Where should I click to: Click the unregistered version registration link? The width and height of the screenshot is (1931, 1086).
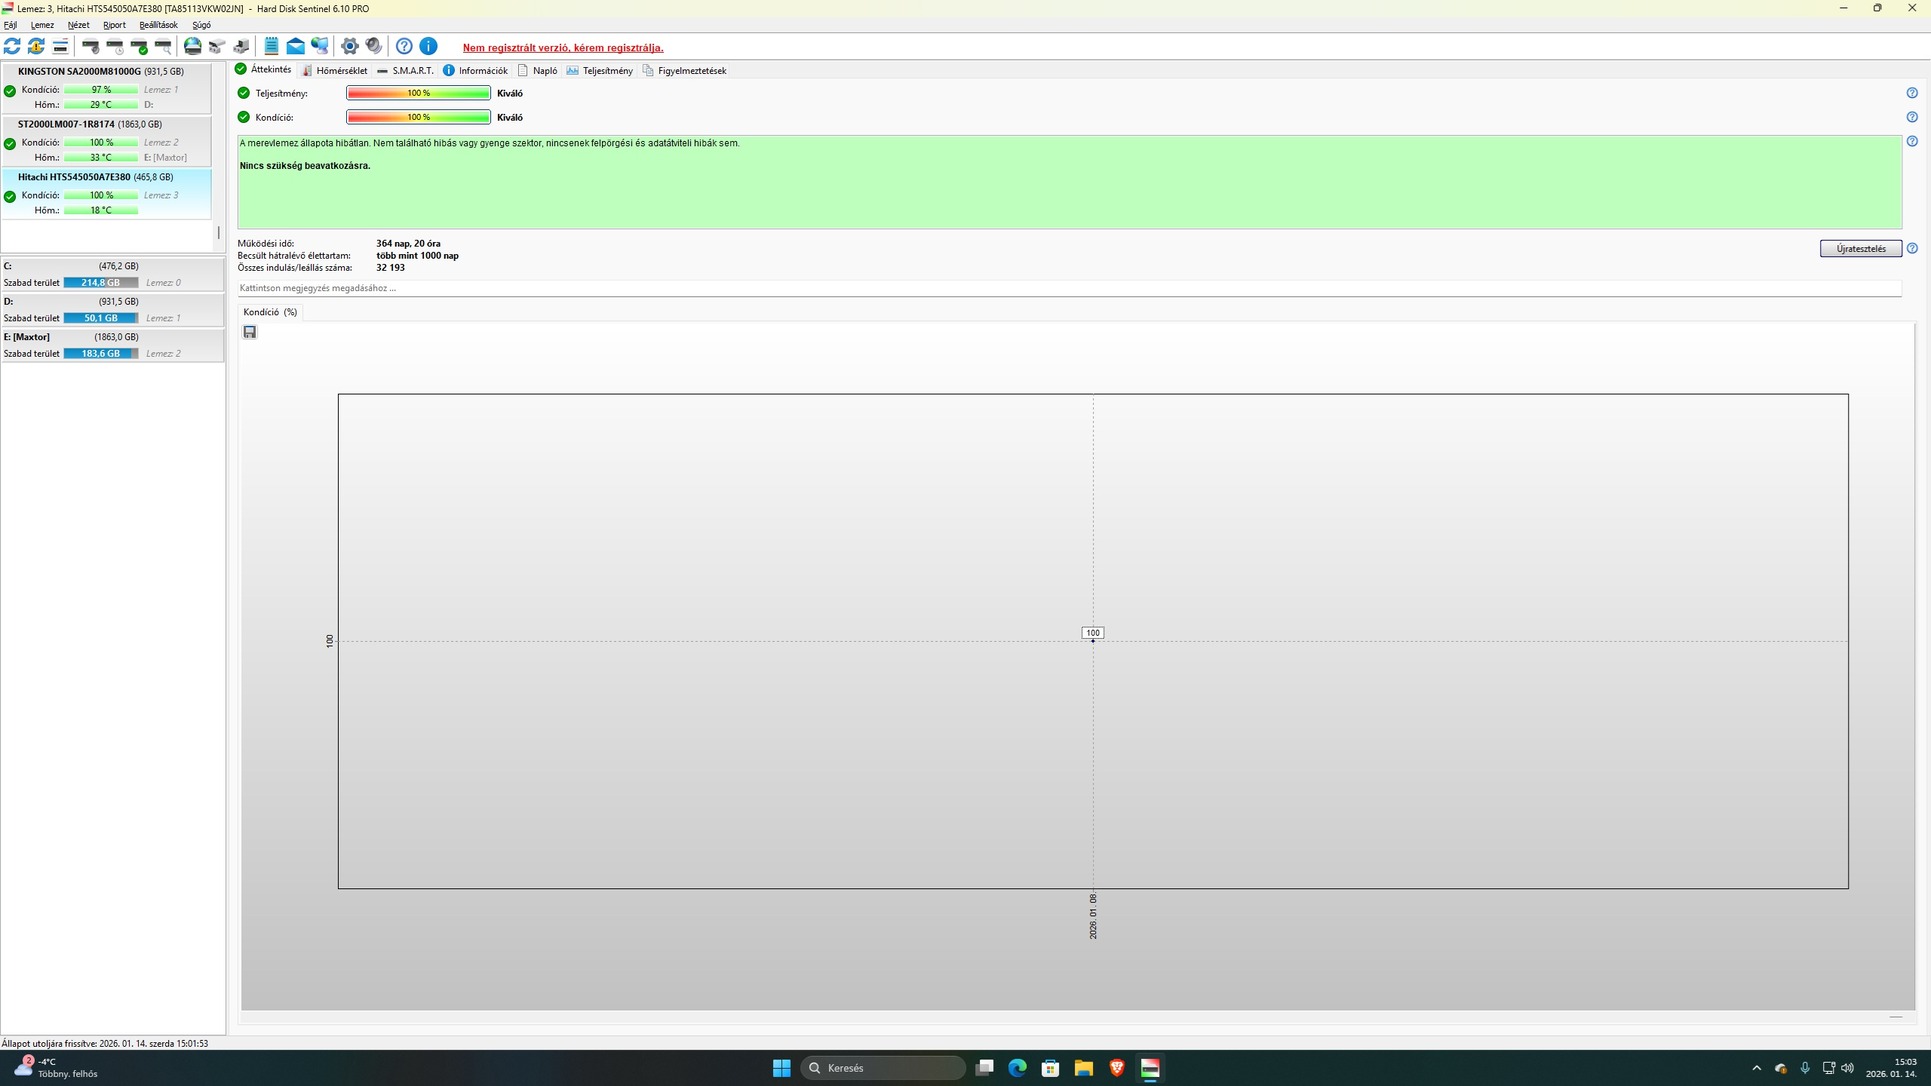point(562,48)
